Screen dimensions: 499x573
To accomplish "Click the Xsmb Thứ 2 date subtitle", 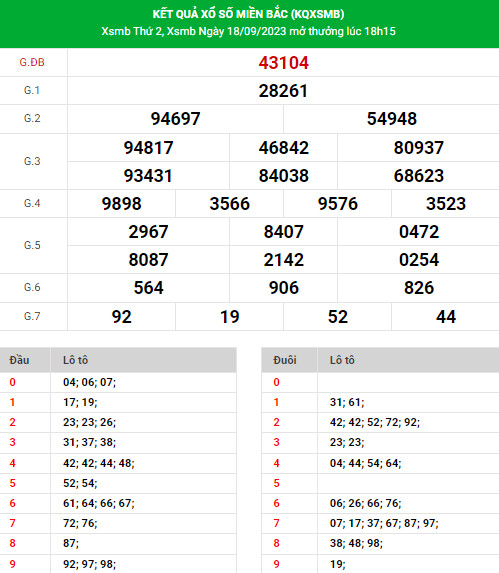I will (248, 31).
